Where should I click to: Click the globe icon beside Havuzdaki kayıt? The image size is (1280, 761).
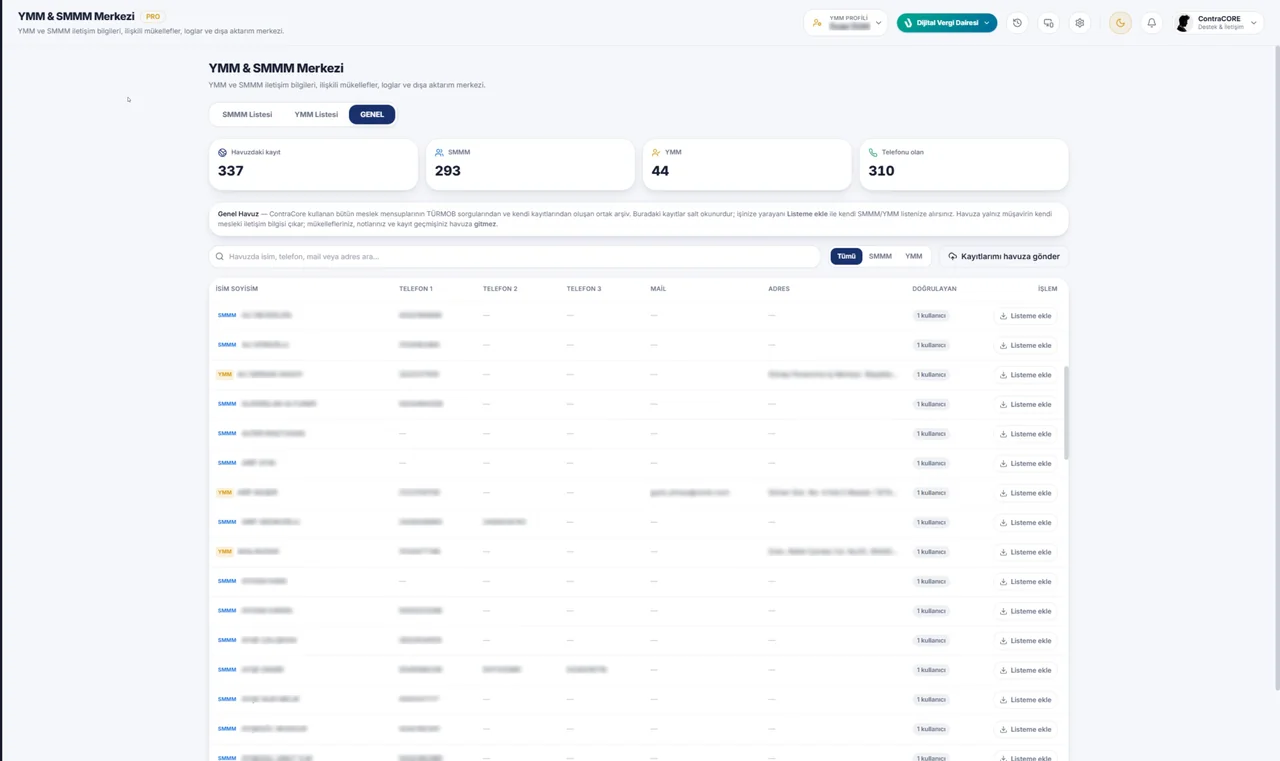[223, 153]
